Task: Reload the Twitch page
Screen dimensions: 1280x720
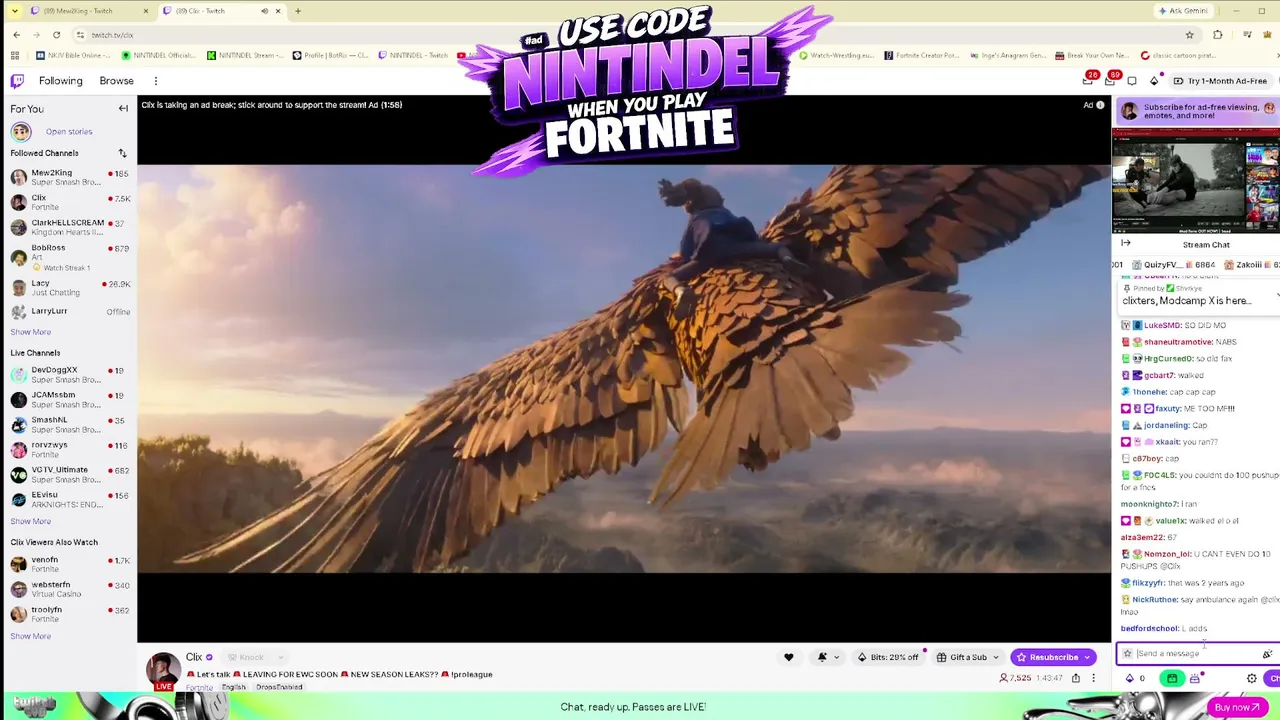Action: point(56,35)
